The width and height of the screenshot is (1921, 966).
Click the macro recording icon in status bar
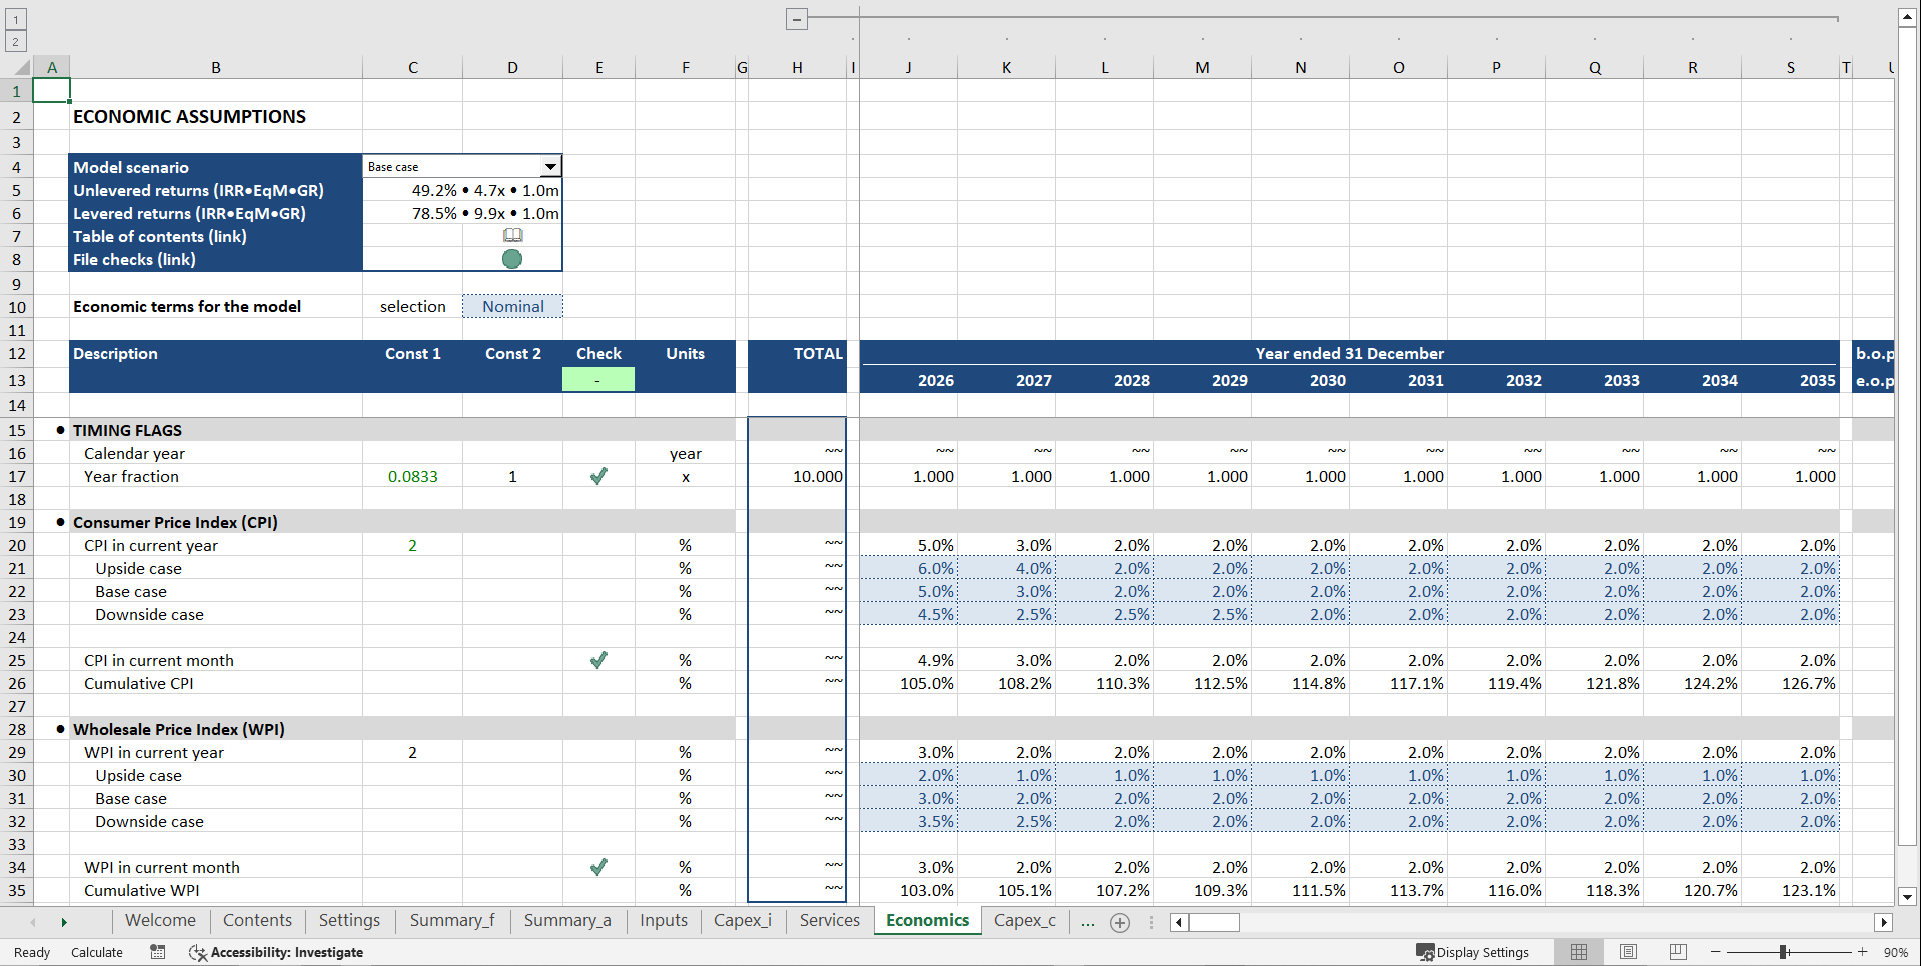(157, 952)
